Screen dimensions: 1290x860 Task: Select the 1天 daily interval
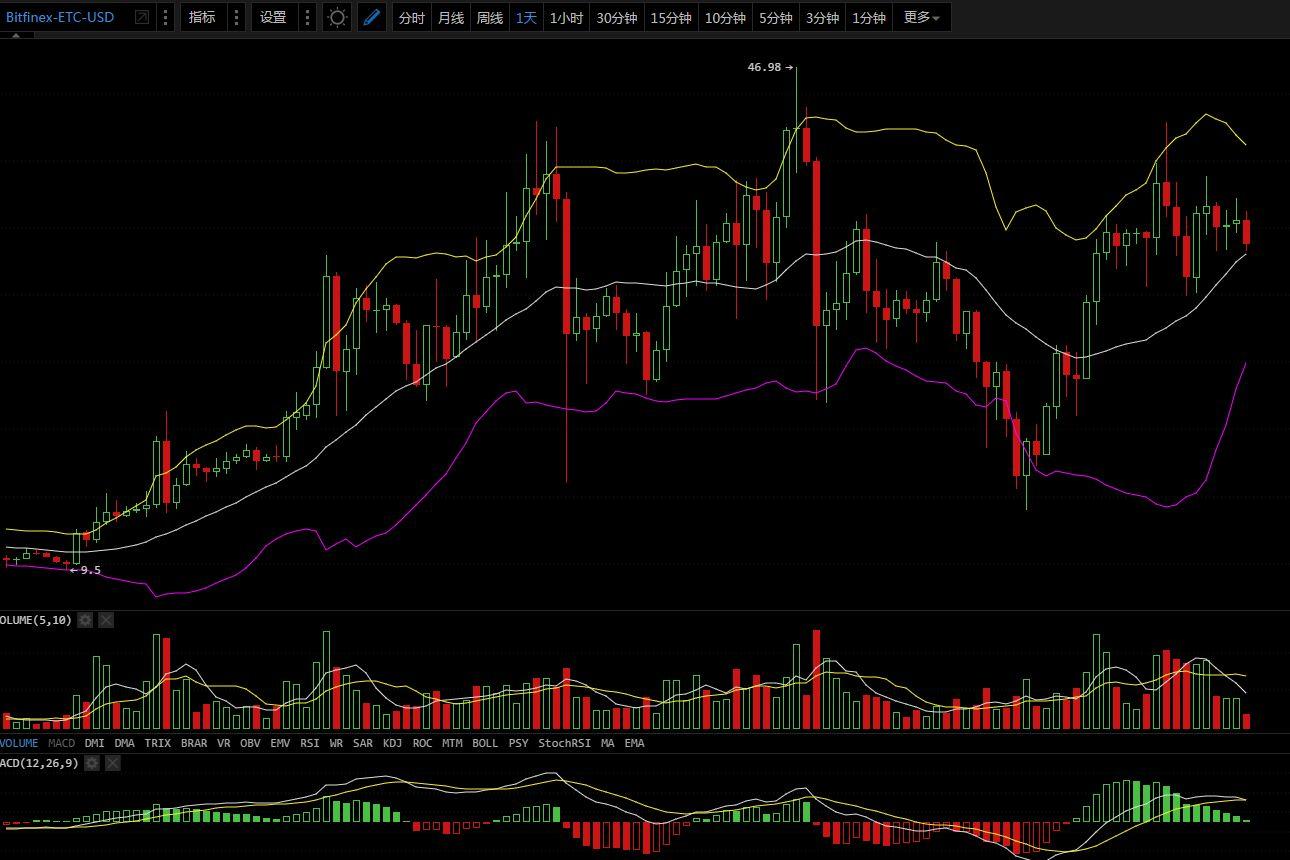526,18
